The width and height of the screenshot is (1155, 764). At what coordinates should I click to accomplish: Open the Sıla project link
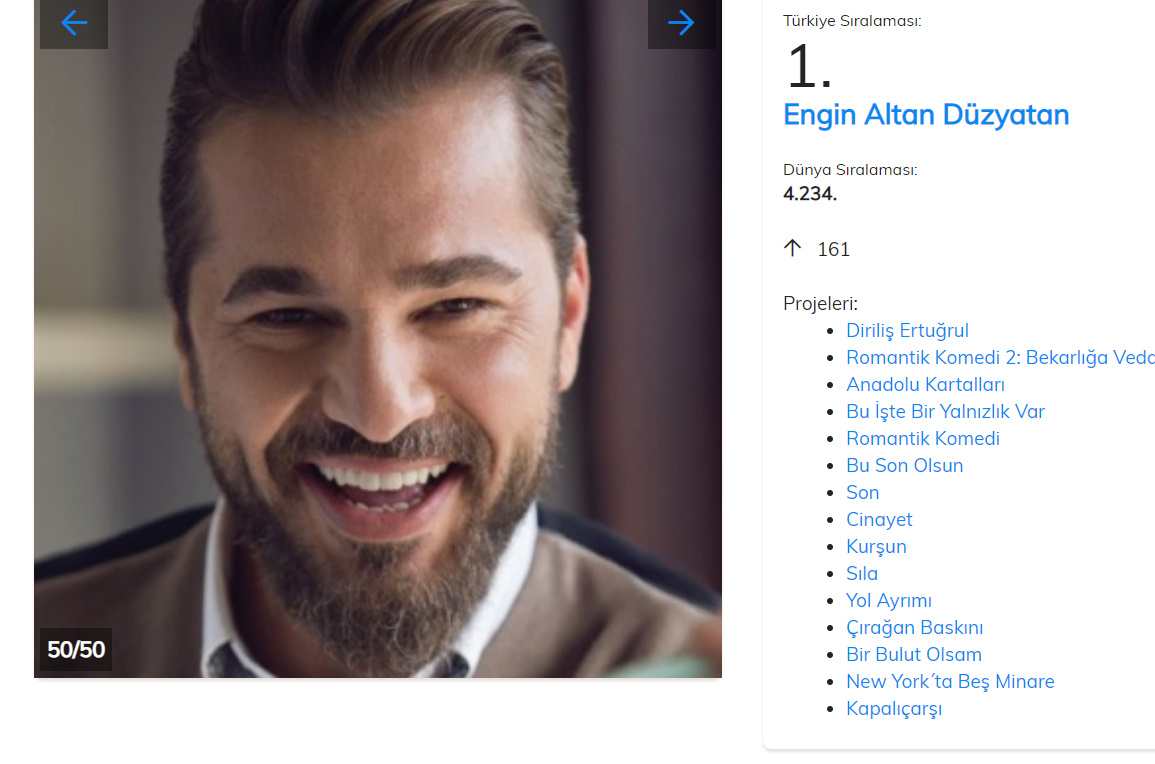coord(862,573)
